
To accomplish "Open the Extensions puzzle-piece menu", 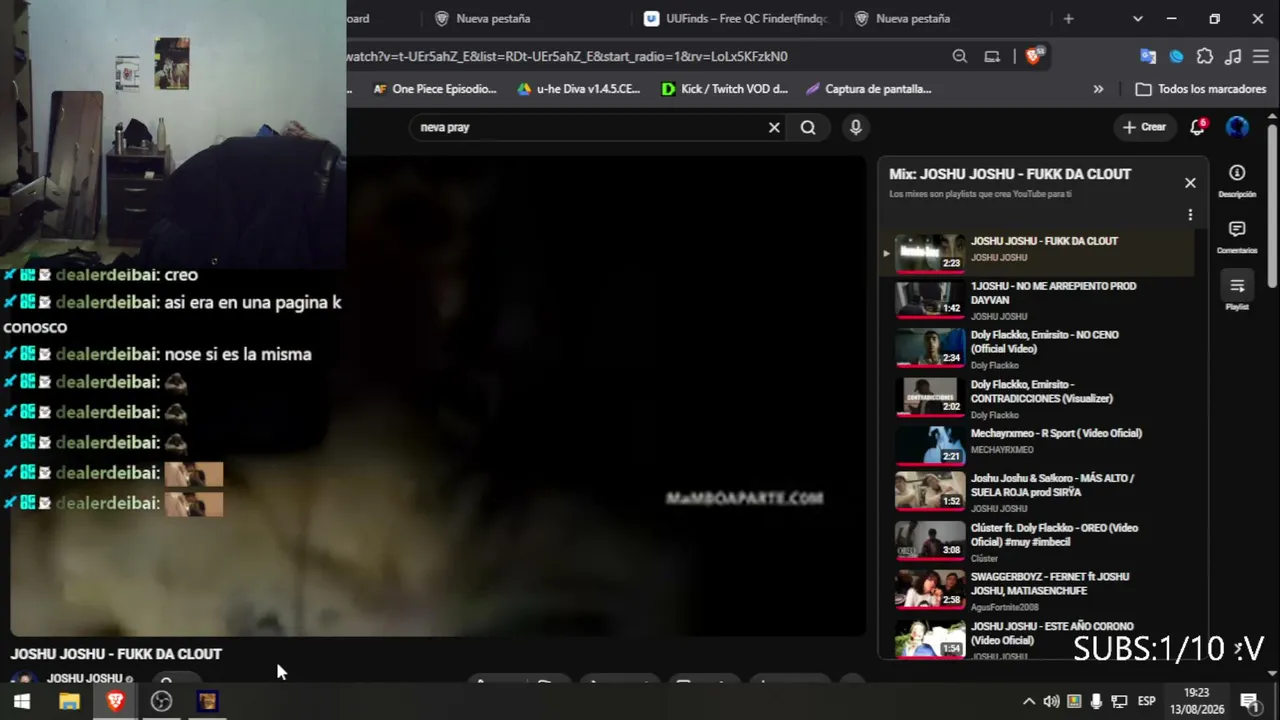I will 1205,56.
